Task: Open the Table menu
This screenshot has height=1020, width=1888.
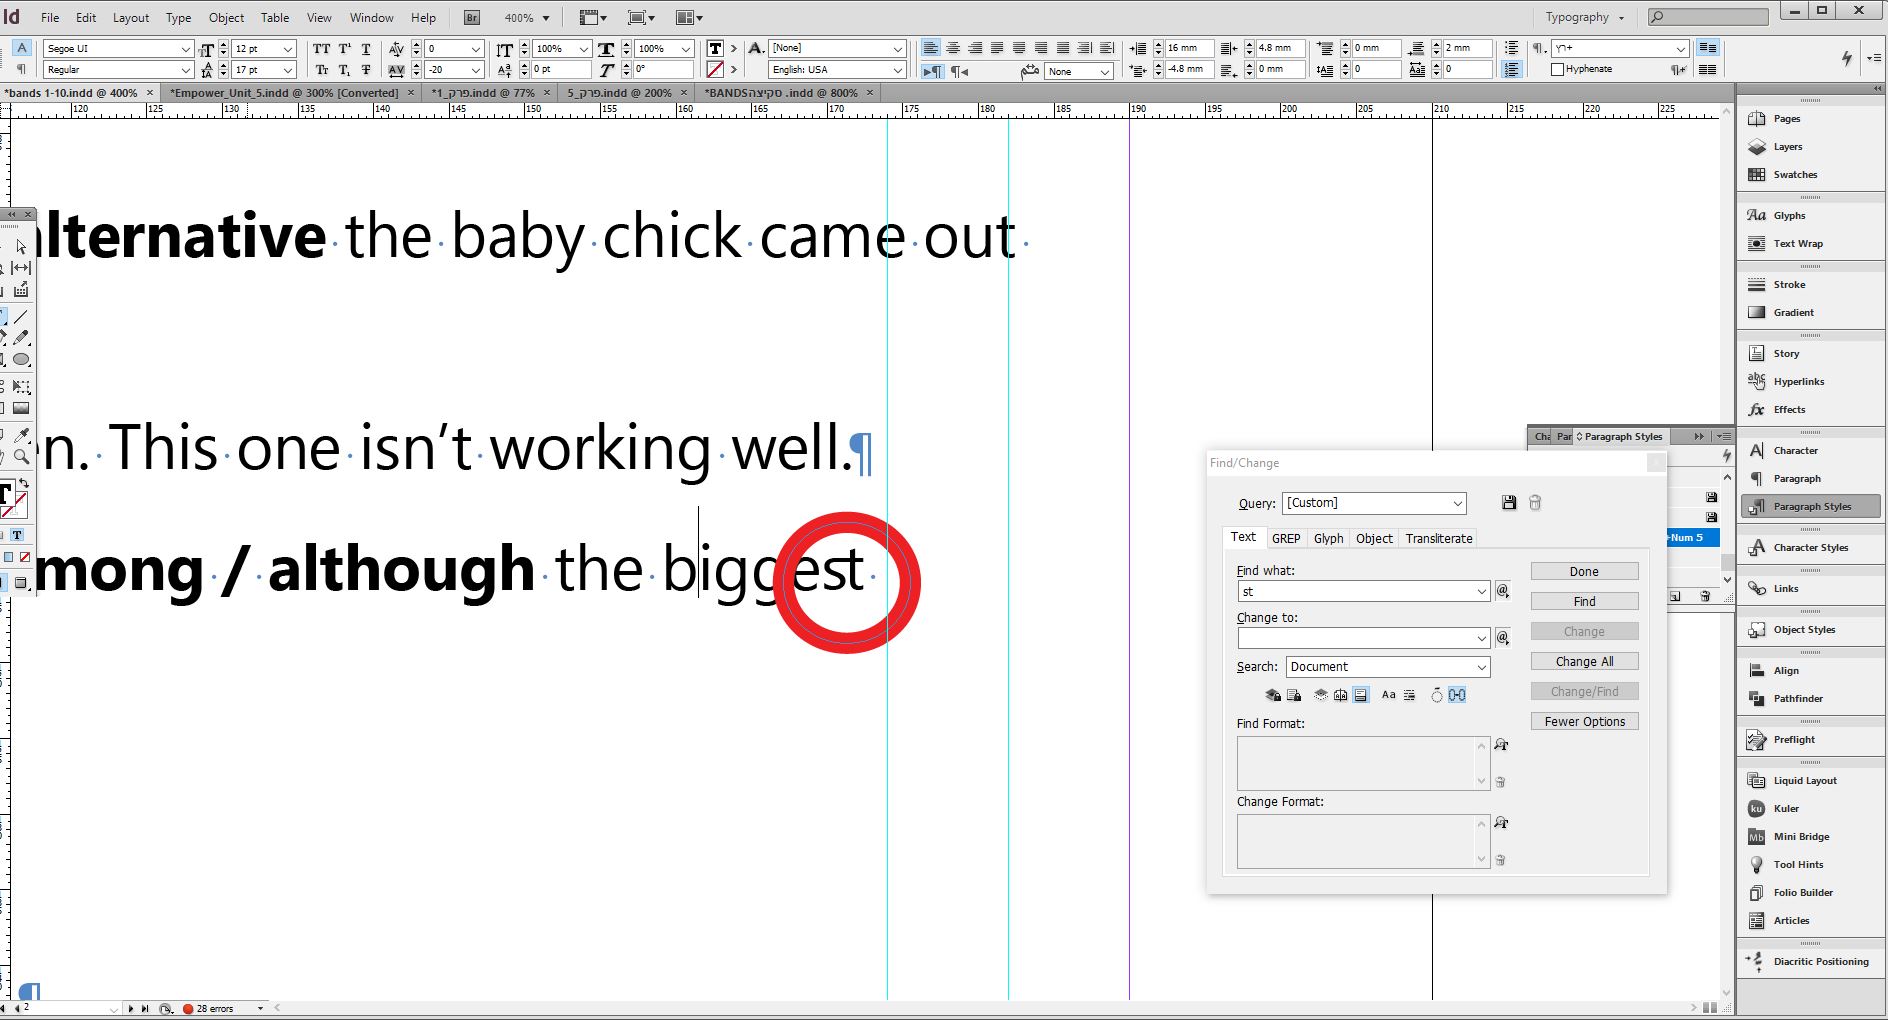Action: pos(275,18)
